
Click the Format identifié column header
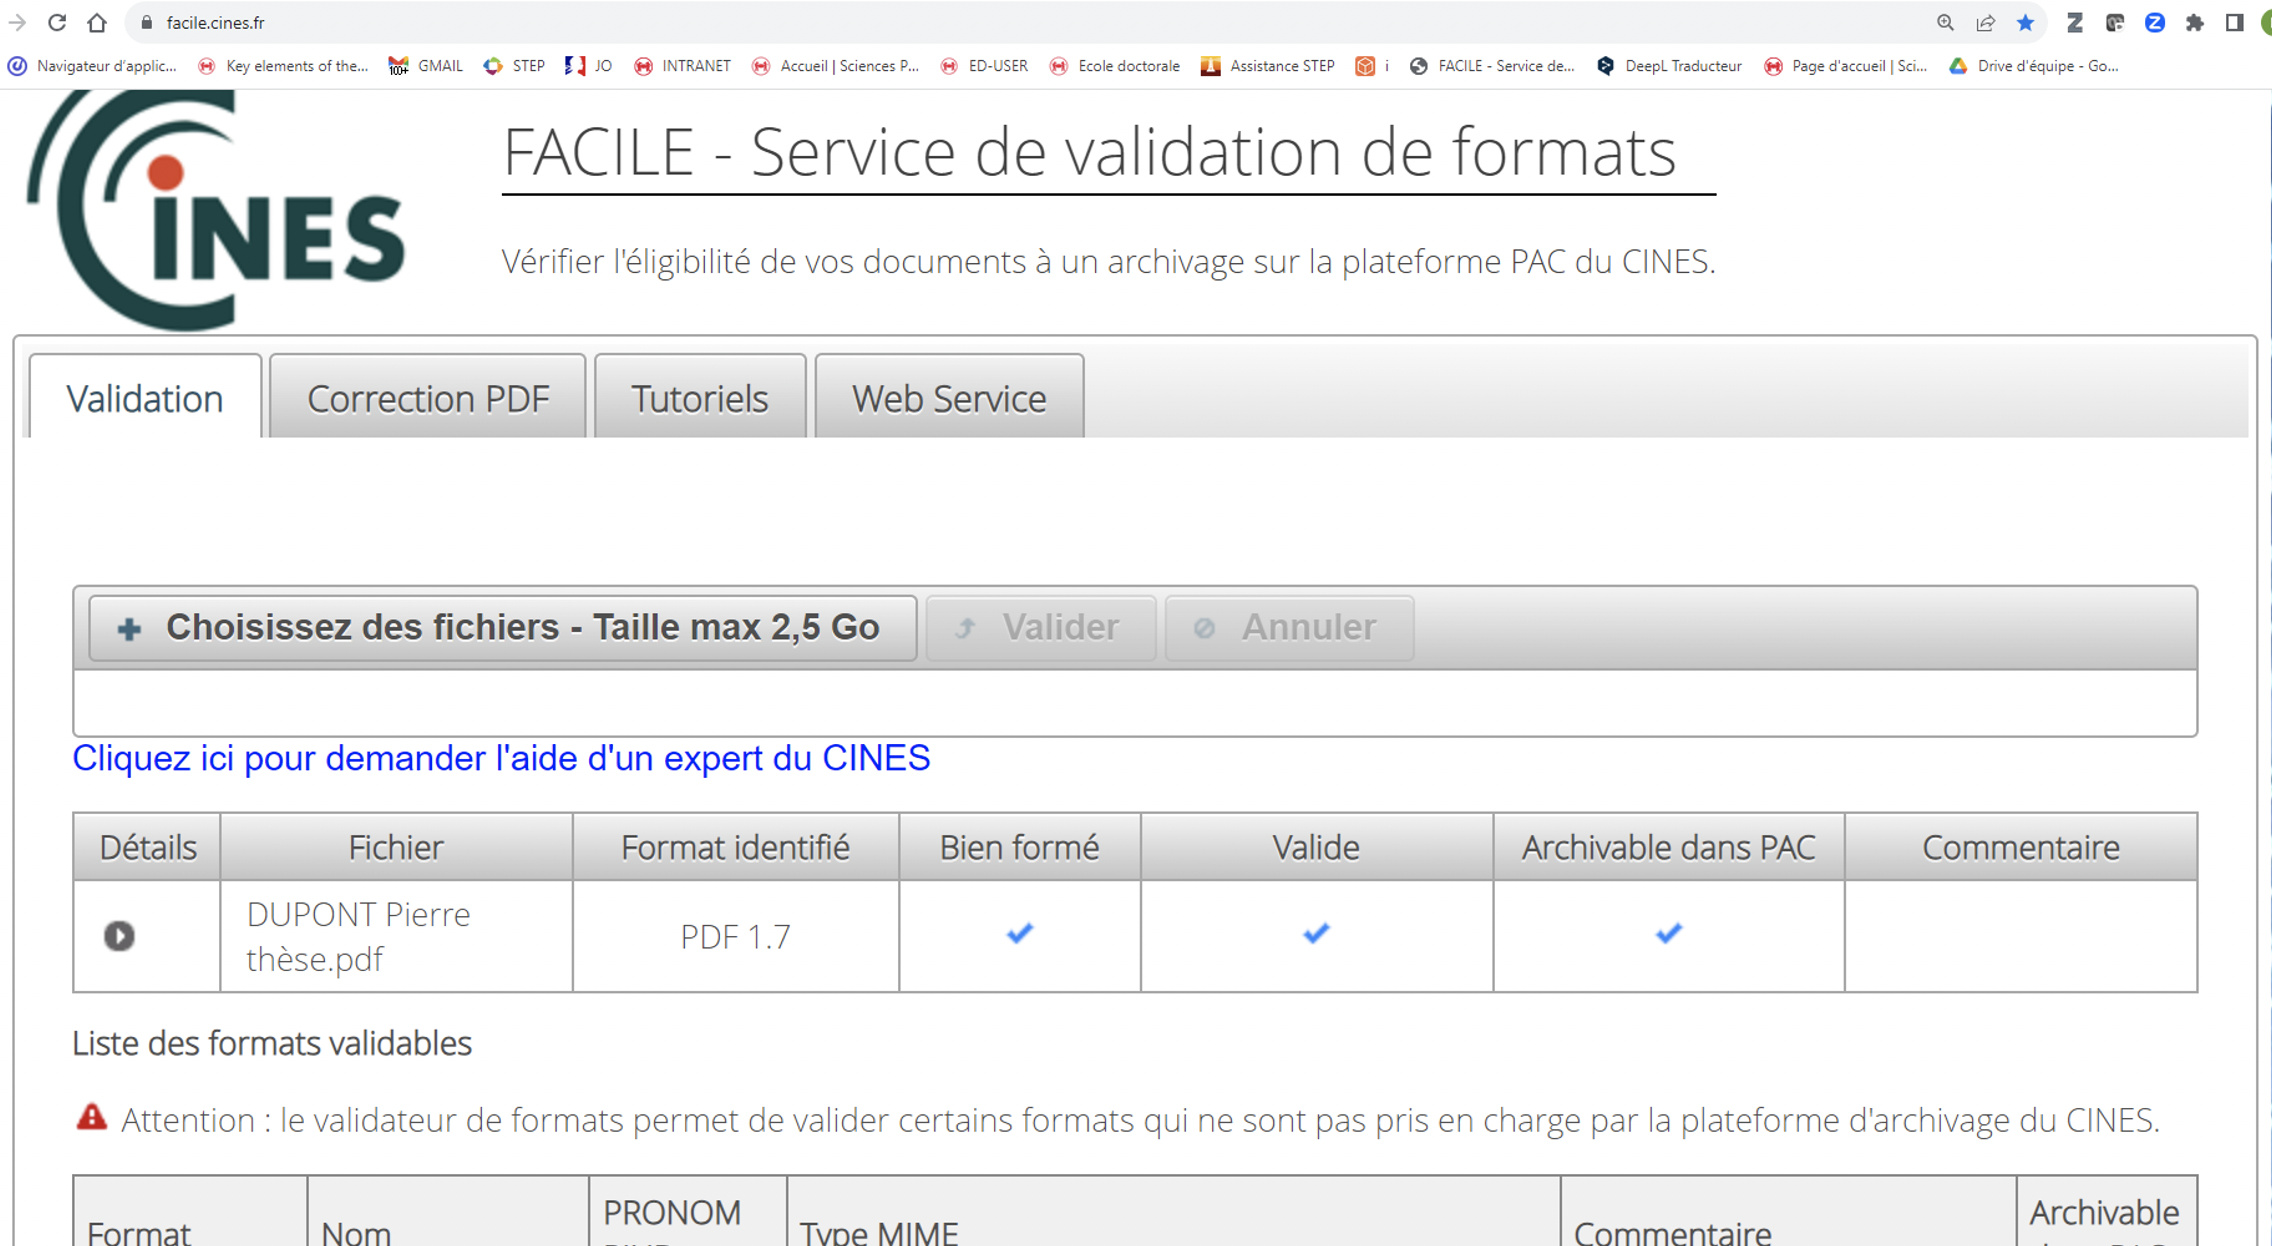(735, 847)
